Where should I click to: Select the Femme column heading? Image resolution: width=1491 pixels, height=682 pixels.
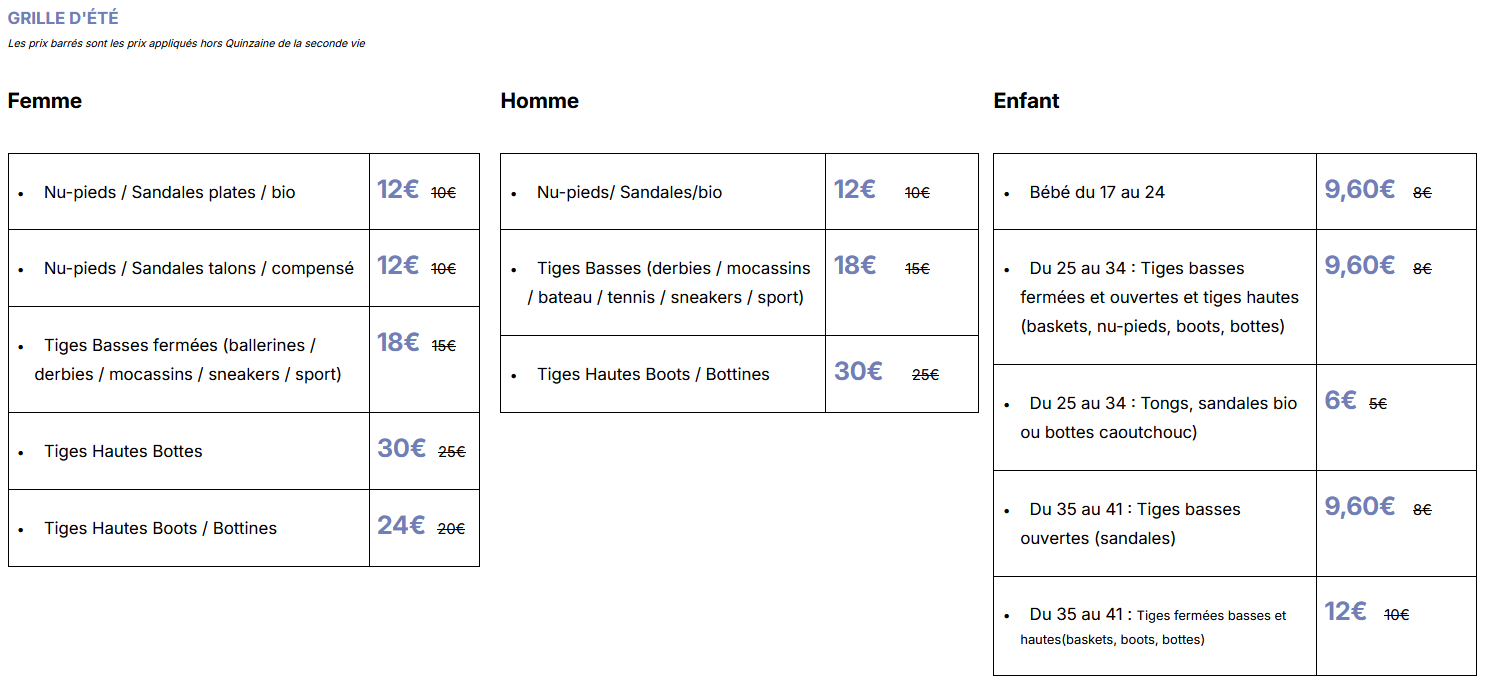pyautogui.click(x=45, y=101)
